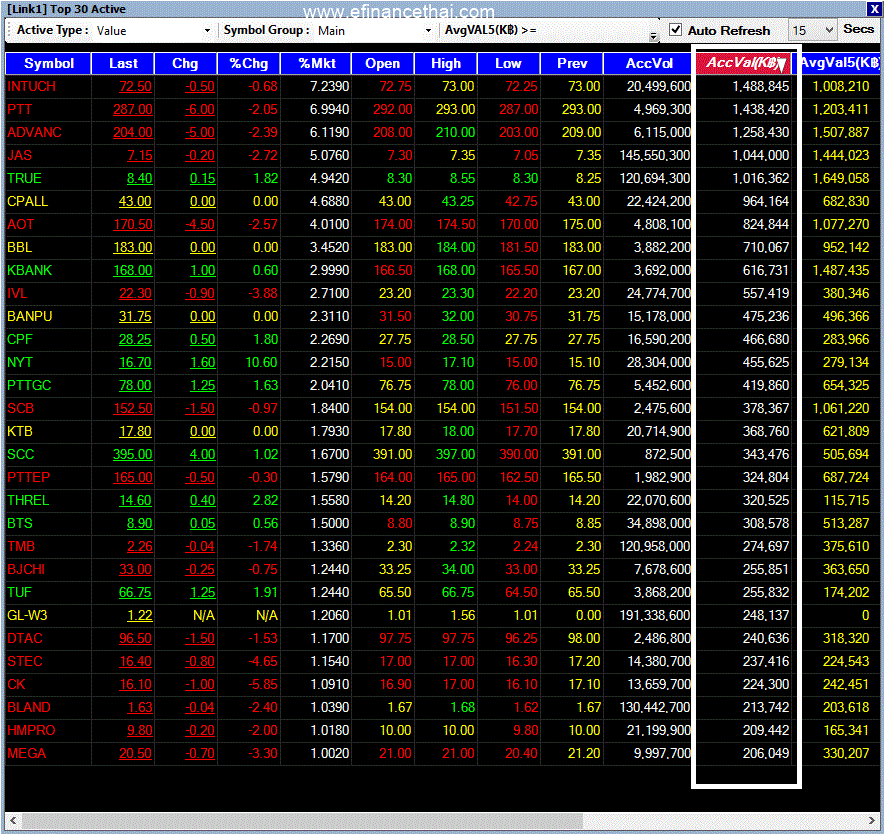Screen dimensions: 885x835
Task: Click AccVal 1,488,845 cell for INTUCH
Action: (x=761, y=86)
